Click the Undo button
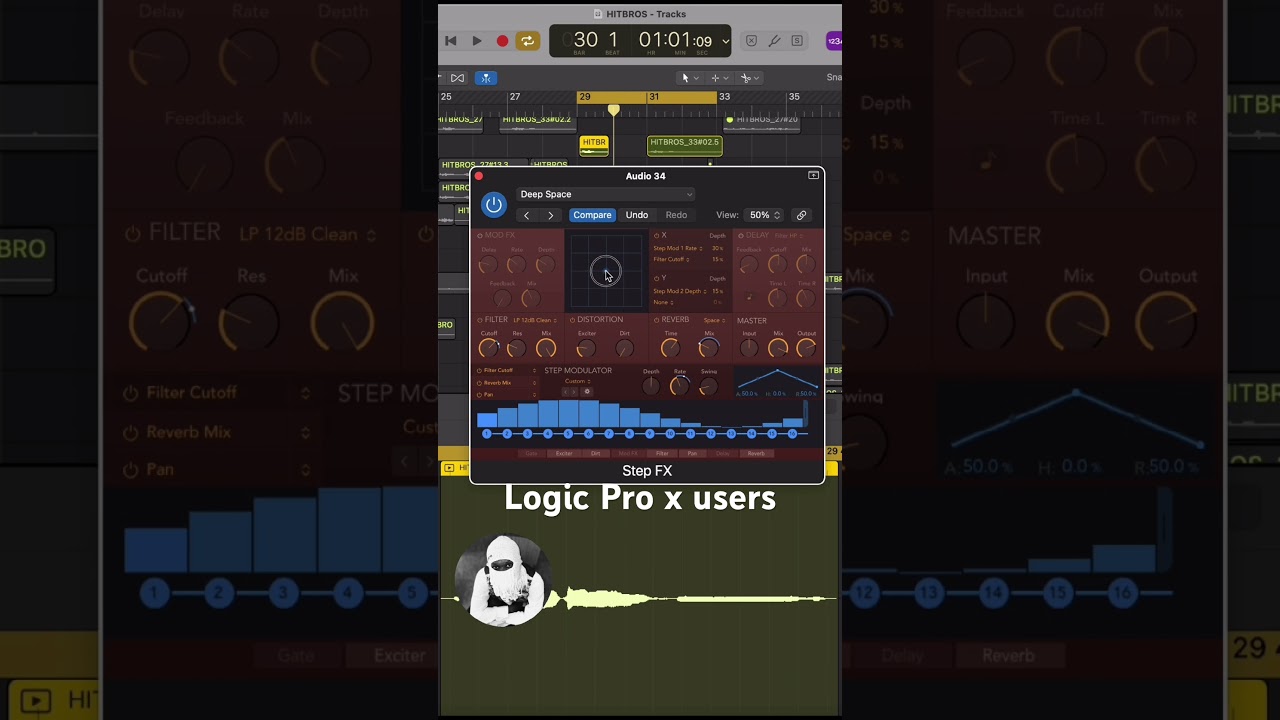 637,215
